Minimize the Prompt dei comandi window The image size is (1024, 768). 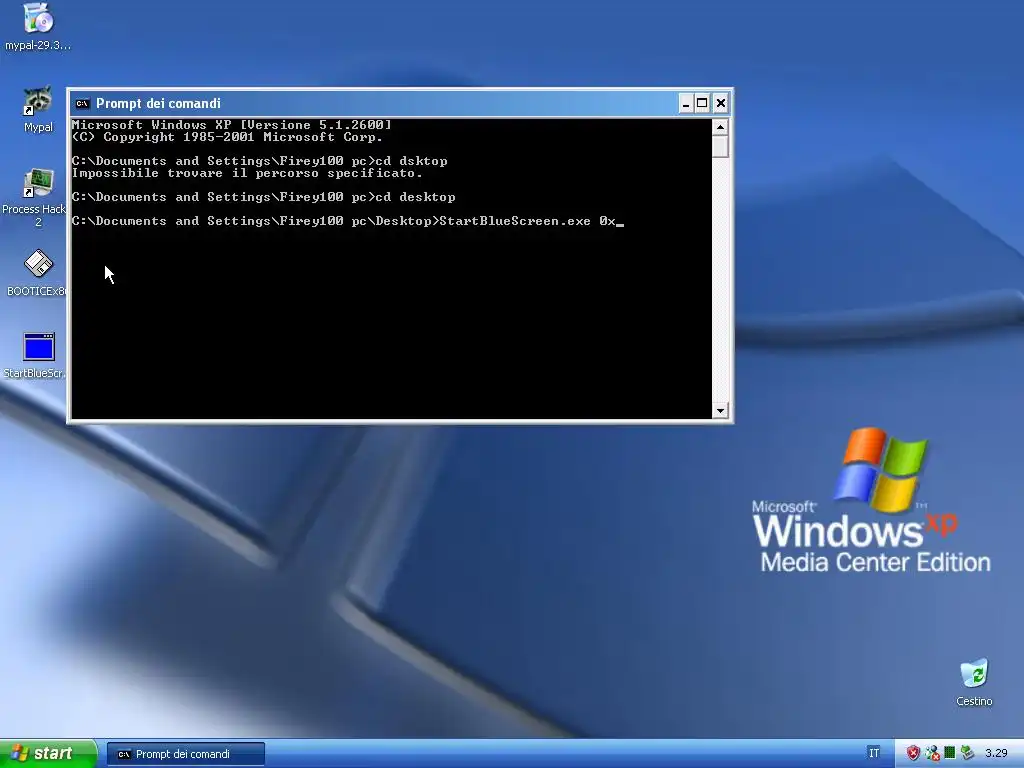point(686,103)
